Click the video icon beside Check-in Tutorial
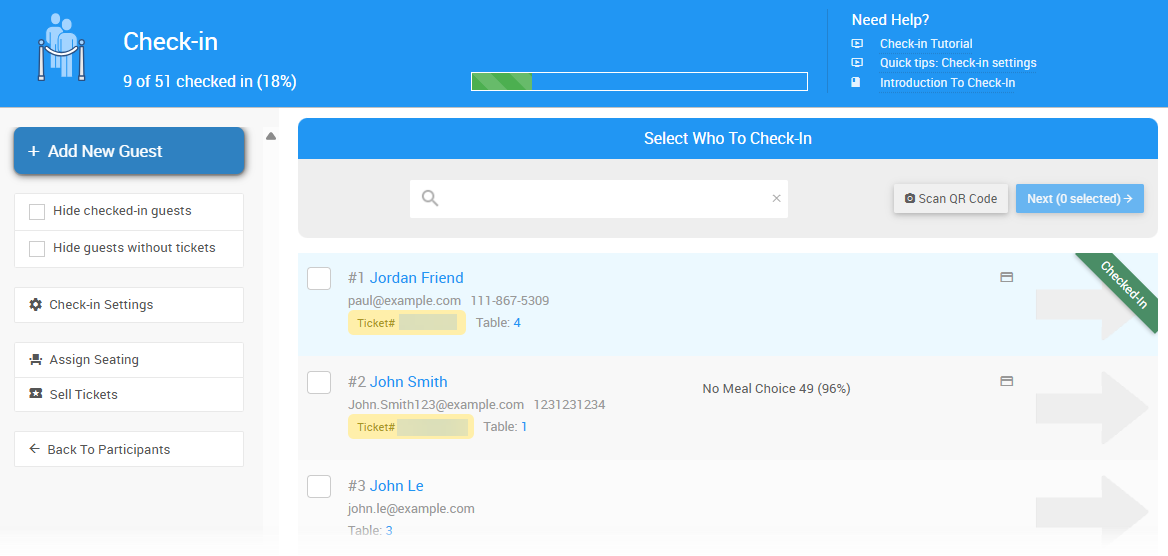 tap(857, 44)
